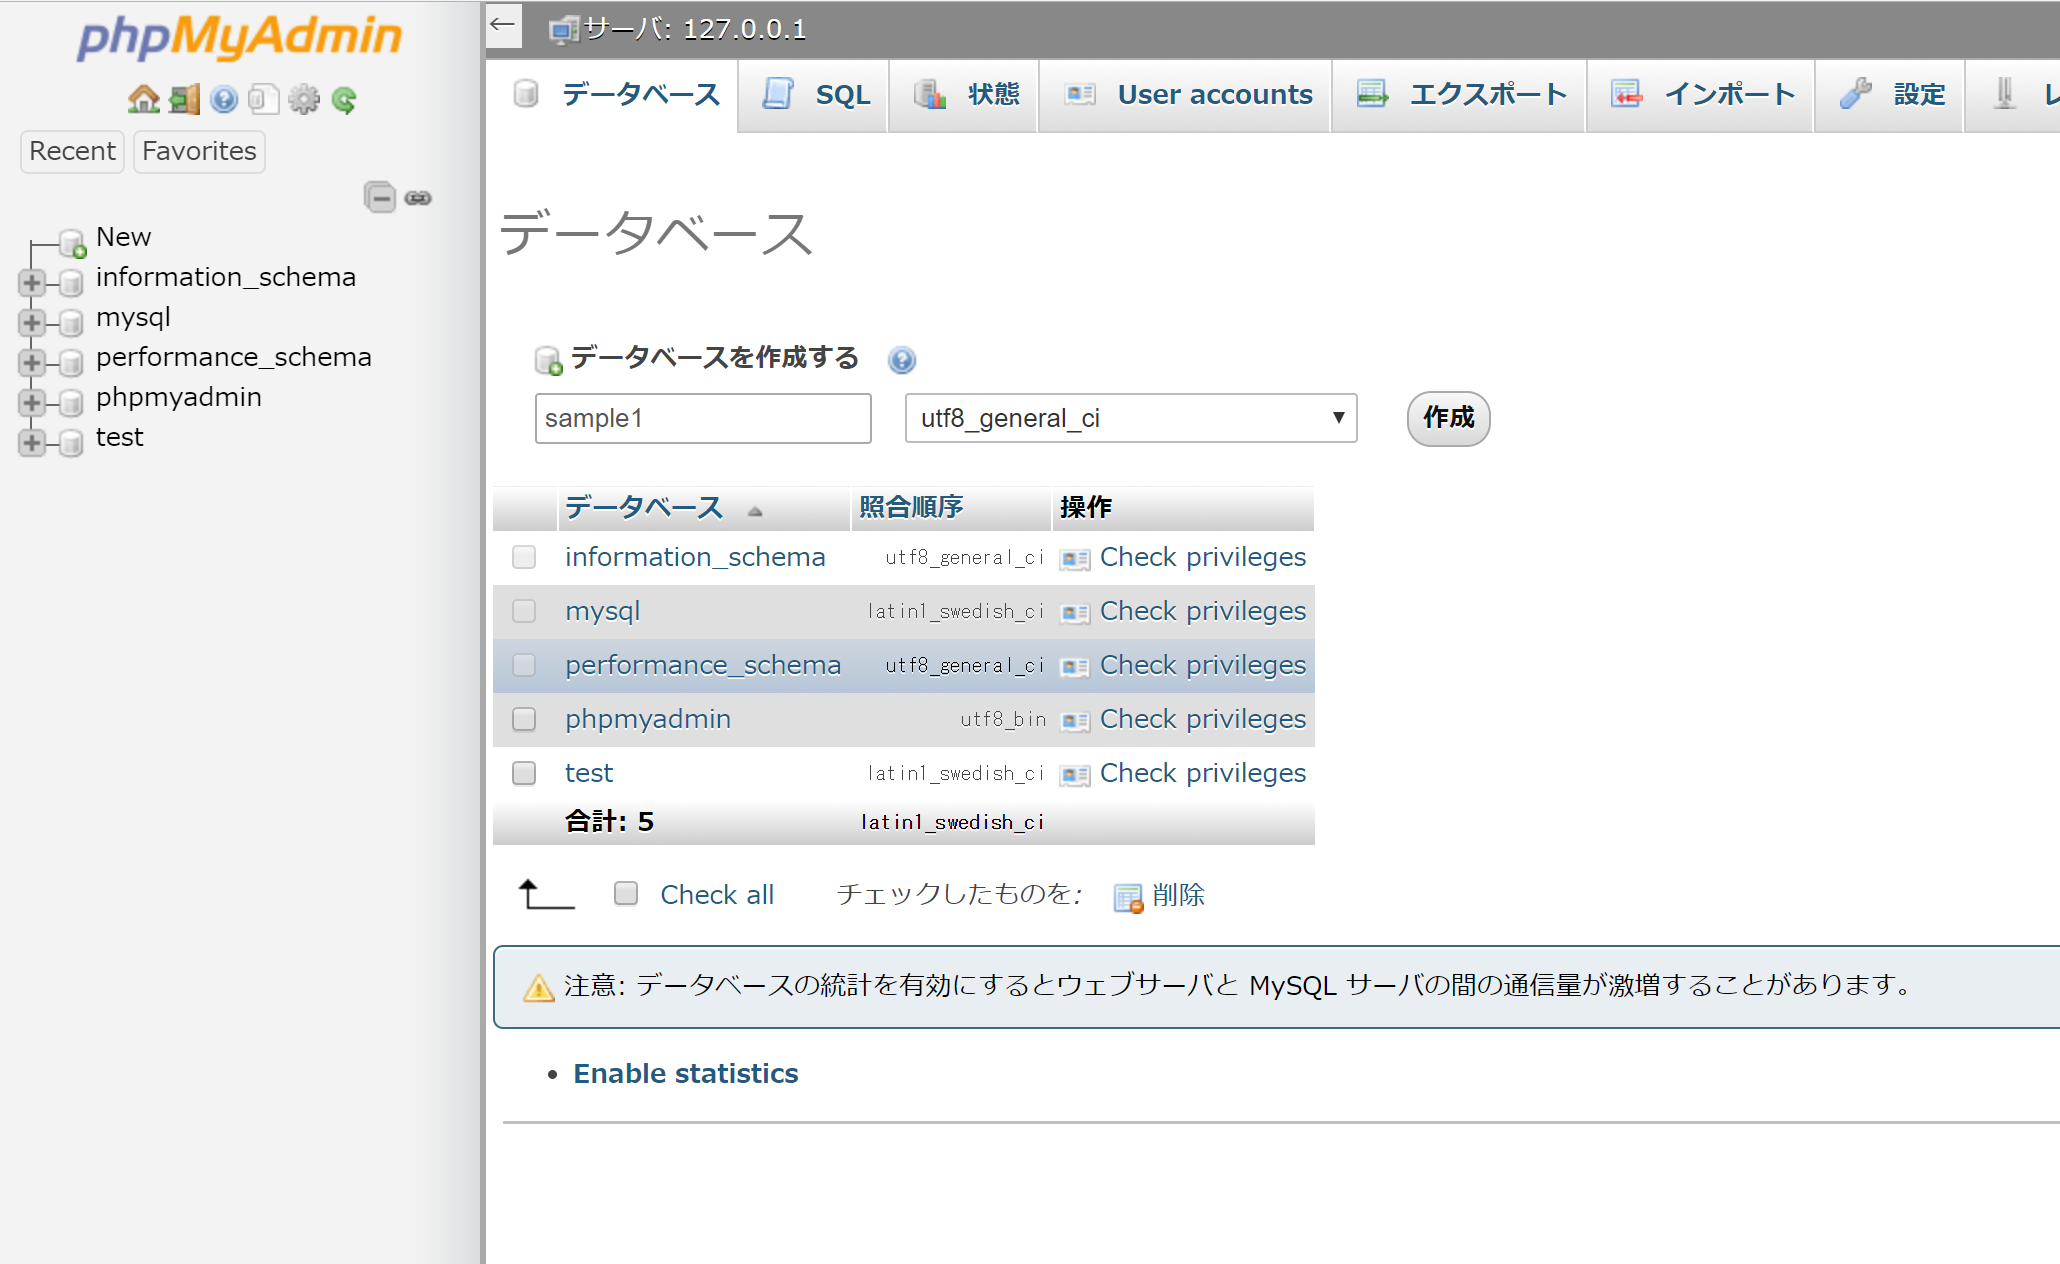Image resolution: width=2060 pixels, height=1264 pixels.
Task: Refresh the navigation panel with green reload icon
Action: coord(344,98)
